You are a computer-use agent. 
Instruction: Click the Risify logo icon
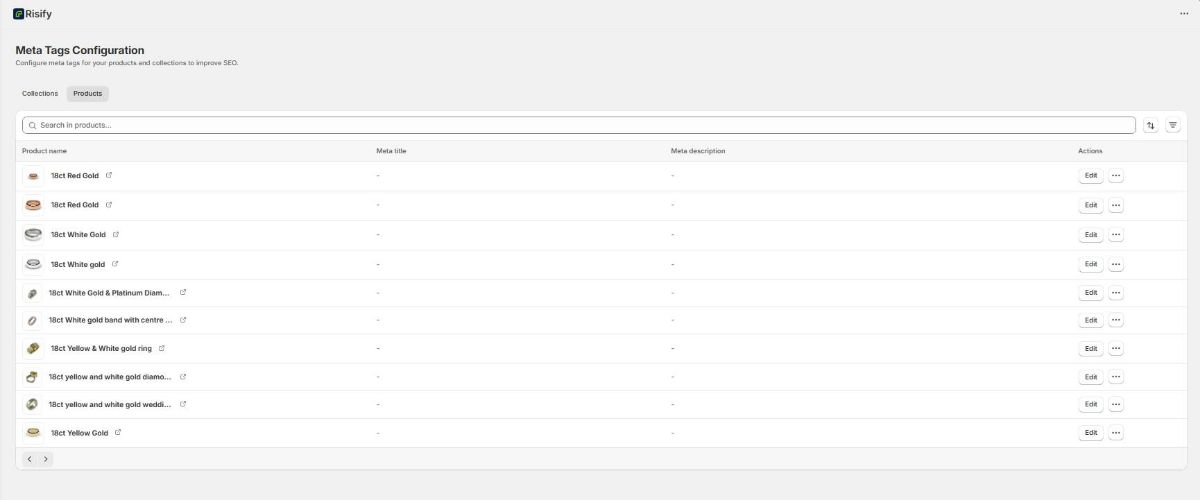18,14
